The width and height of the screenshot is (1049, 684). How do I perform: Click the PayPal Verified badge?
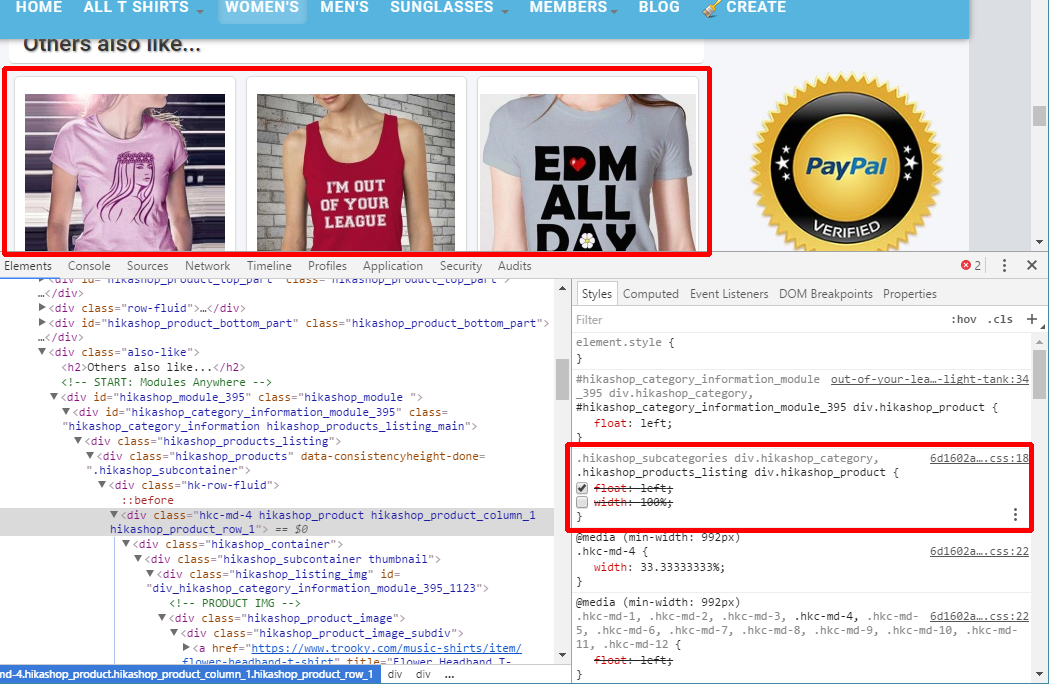coord(846,163)
